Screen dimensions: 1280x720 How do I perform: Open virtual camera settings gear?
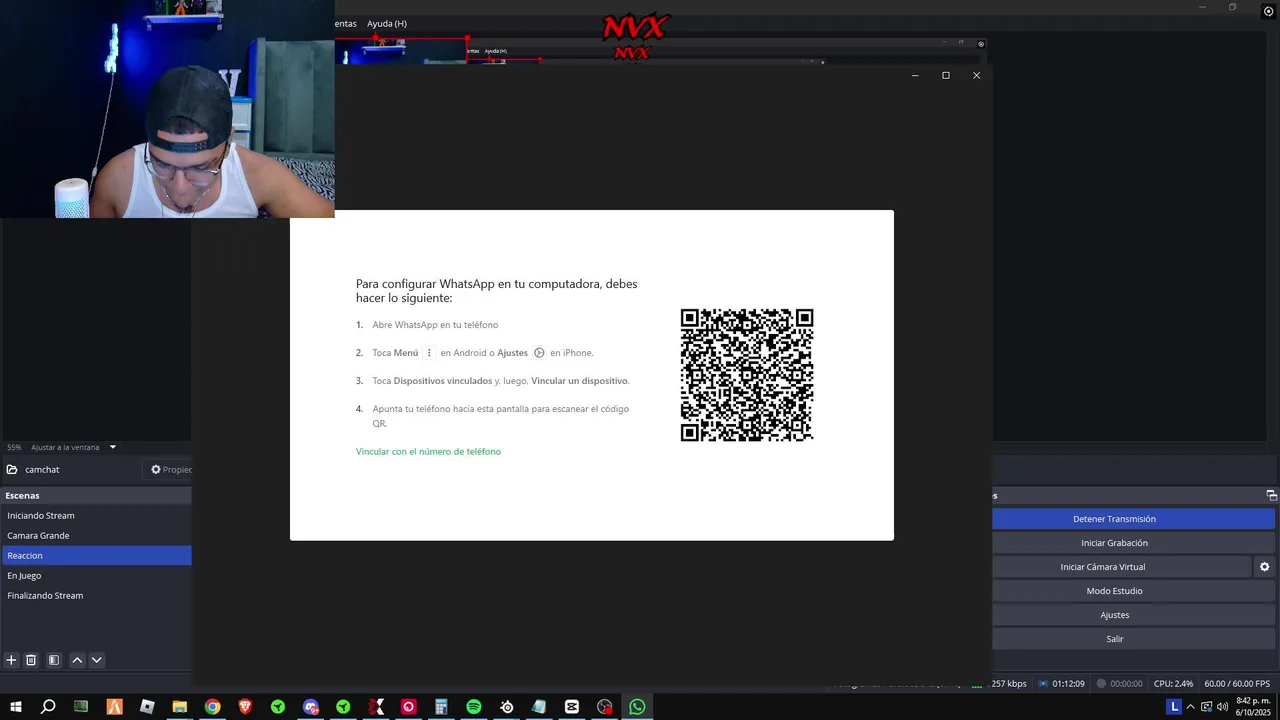[x=1264, y=567]
